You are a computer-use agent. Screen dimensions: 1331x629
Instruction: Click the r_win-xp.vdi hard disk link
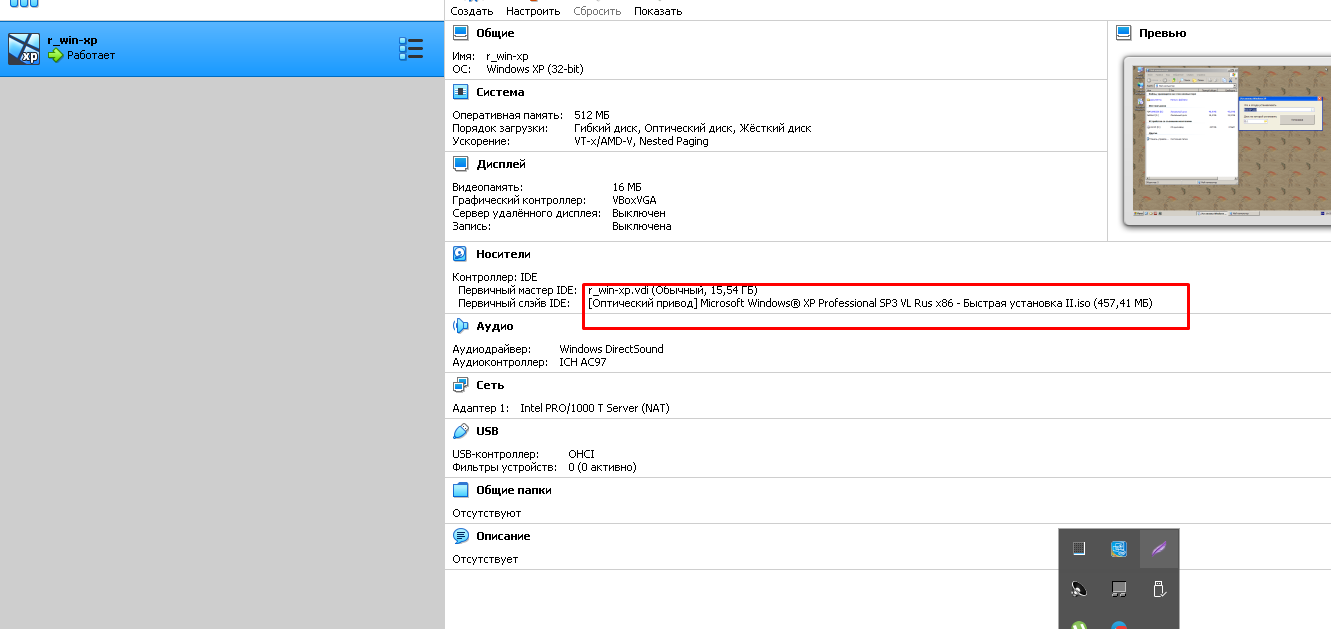pos(673,290)
